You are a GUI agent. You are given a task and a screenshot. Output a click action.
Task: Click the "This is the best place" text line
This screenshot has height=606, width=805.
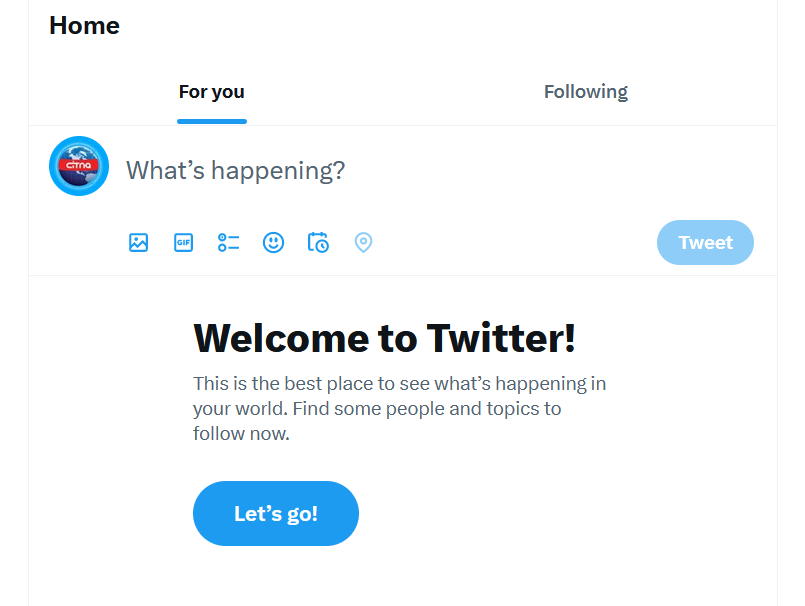399,383
